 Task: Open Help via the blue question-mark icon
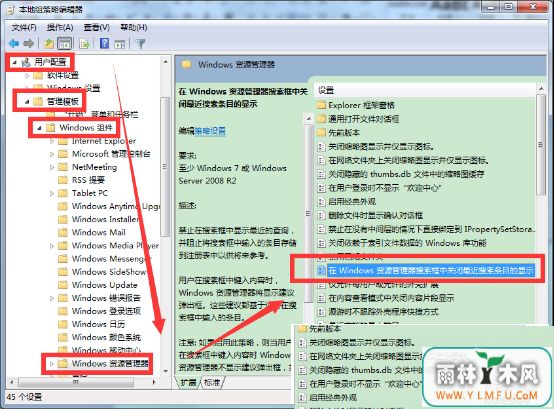(x=104, y=43)
